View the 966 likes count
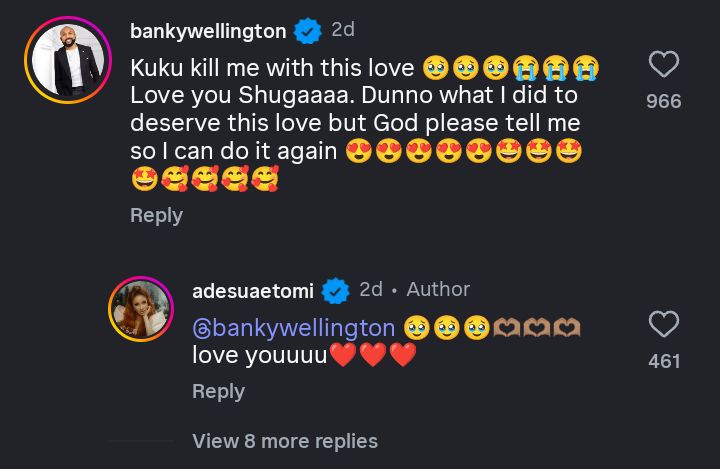Viewport: 720px width, 469px height. click(x=664, y=101)
